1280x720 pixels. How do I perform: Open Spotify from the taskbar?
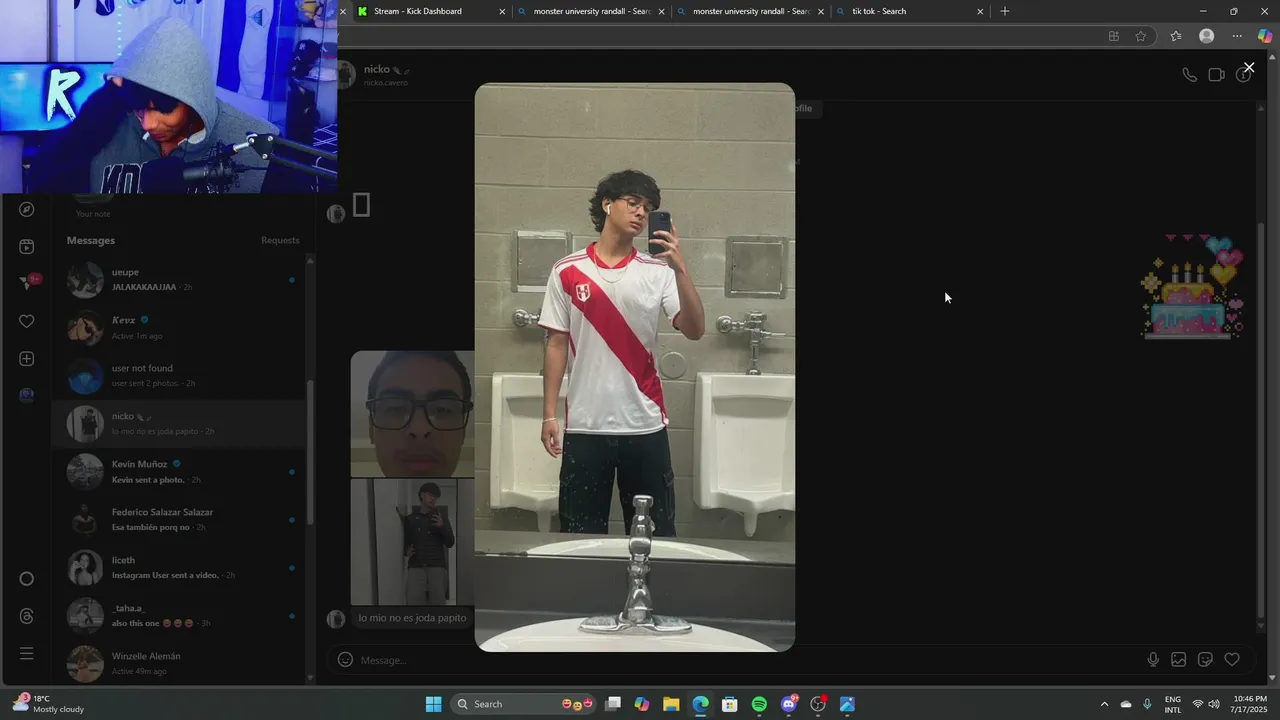pyautogui.click(x=759, y=704)
